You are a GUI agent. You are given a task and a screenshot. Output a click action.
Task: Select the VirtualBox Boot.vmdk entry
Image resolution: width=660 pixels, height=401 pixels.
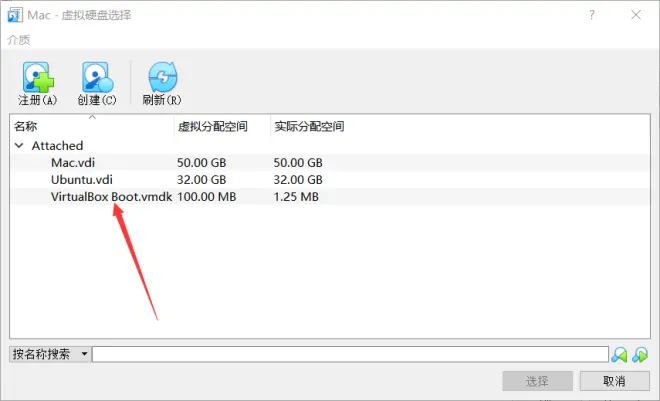[x=330, y=197]
